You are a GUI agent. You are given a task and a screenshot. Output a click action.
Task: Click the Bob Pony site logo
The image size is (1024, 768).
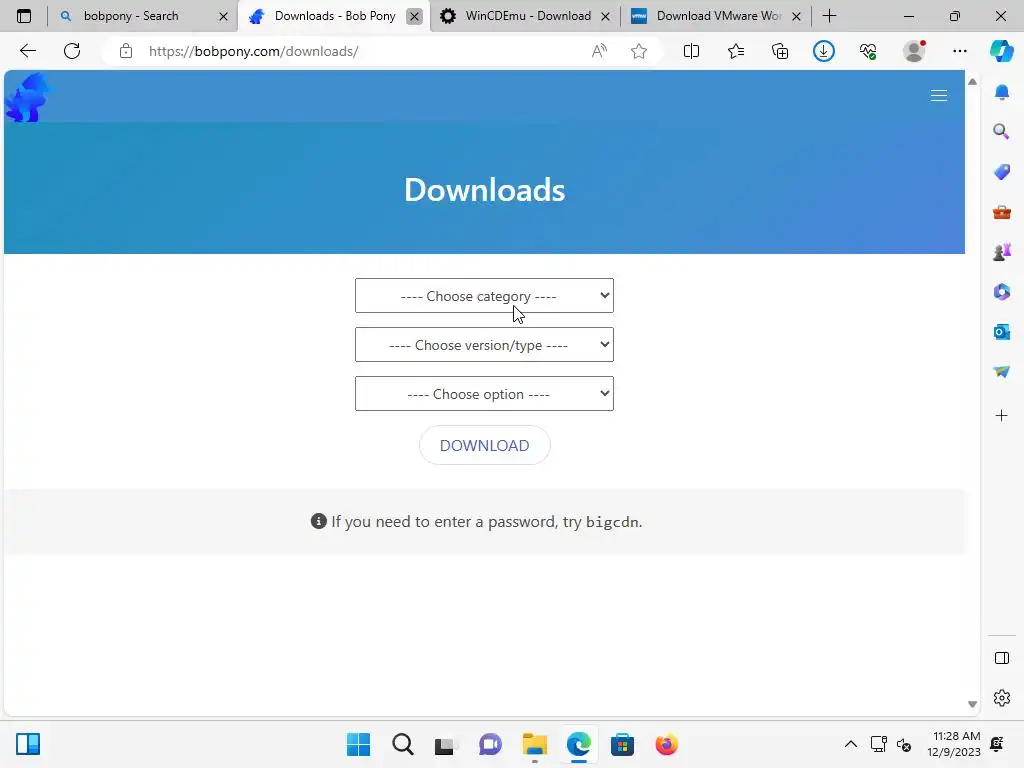point(27,98)
